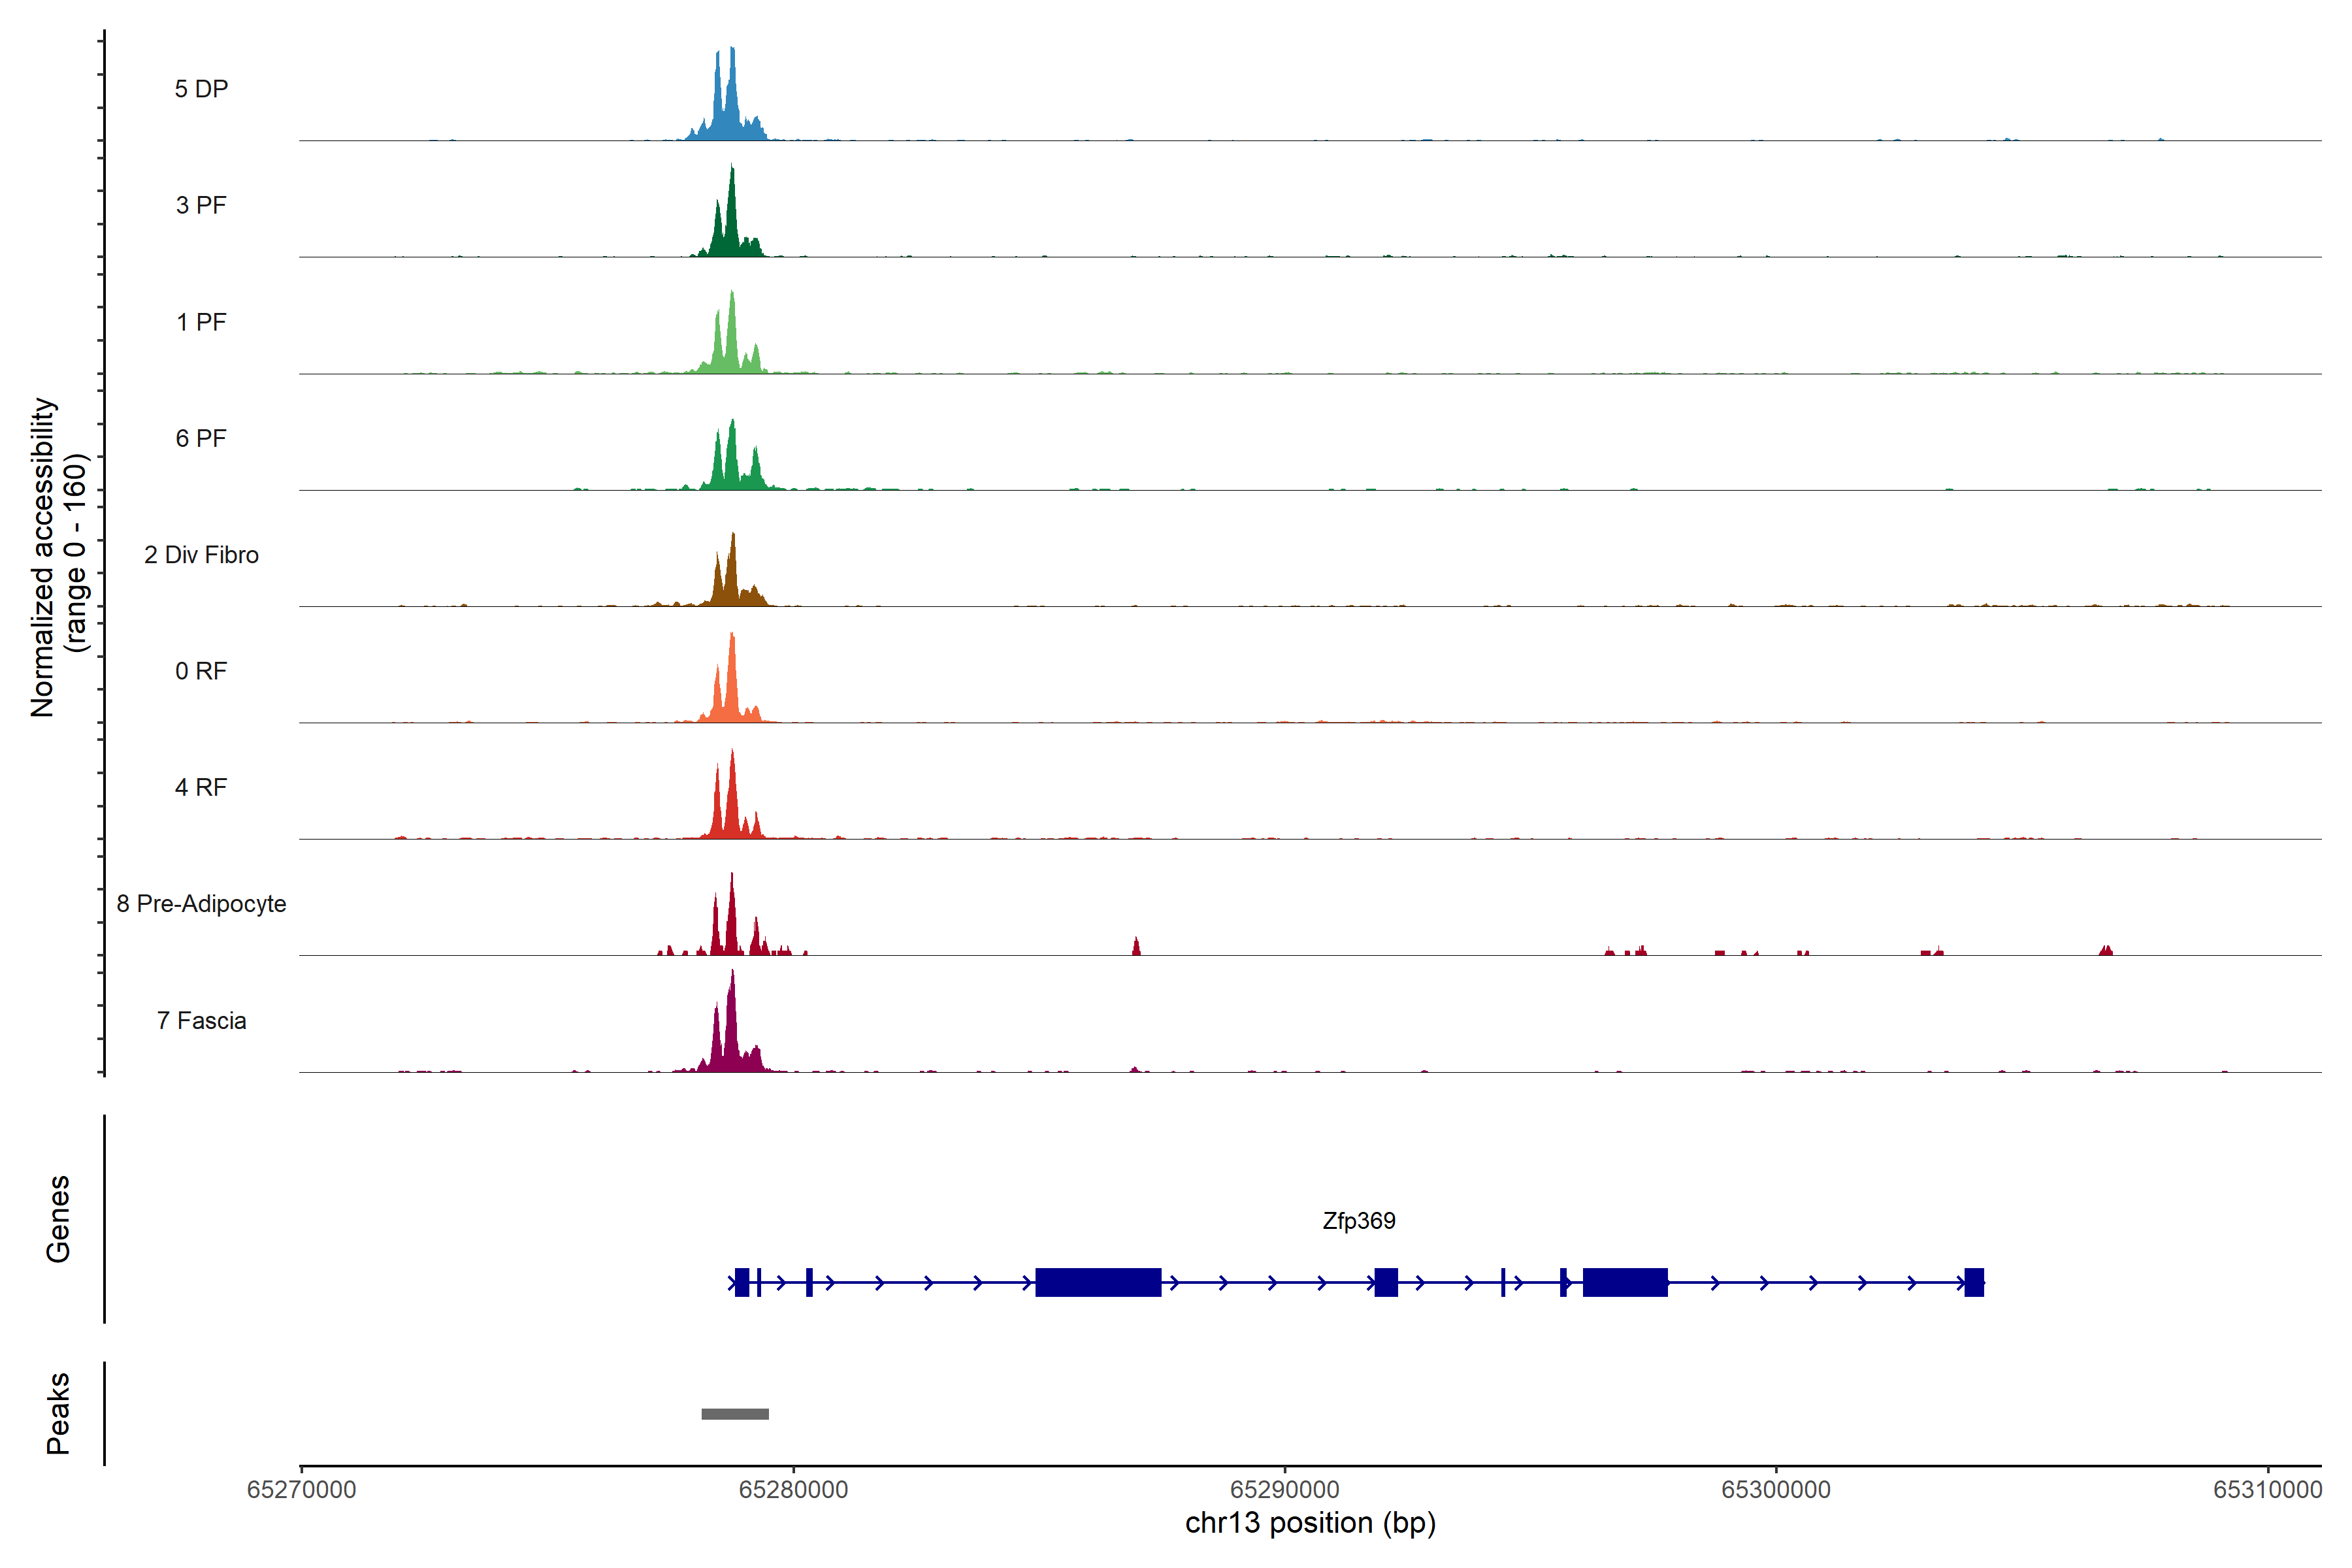Click the 1 PF track label

(201, 322)
